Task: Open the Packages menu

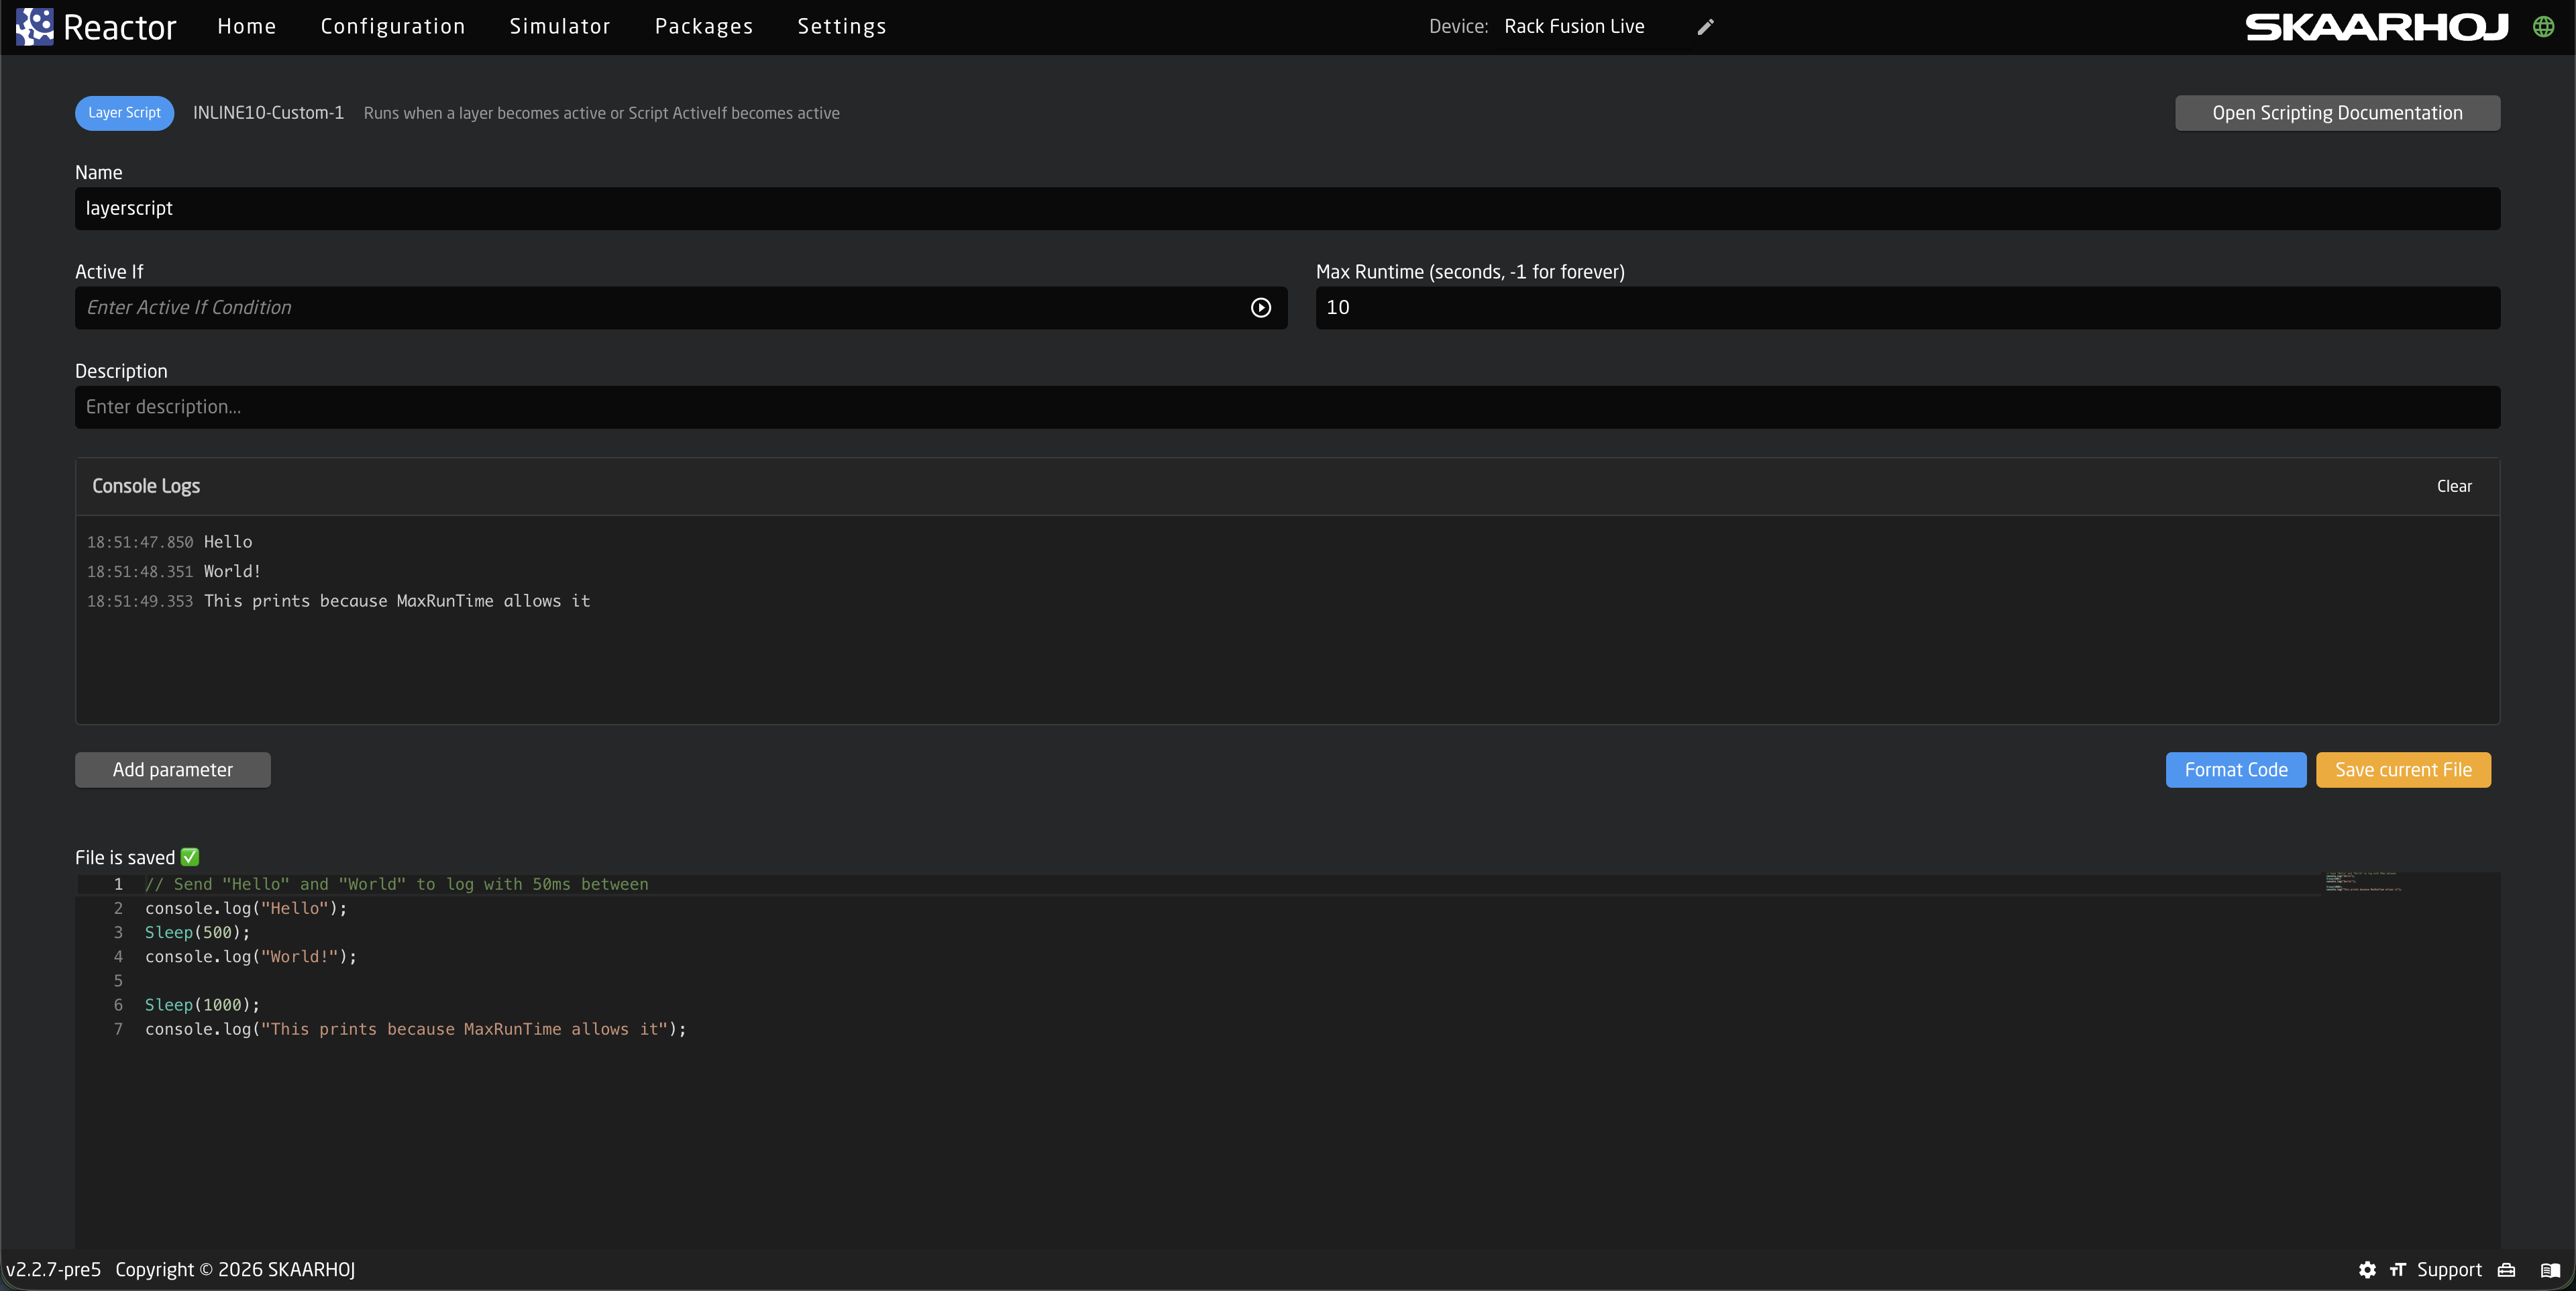Action: point(704,27)
